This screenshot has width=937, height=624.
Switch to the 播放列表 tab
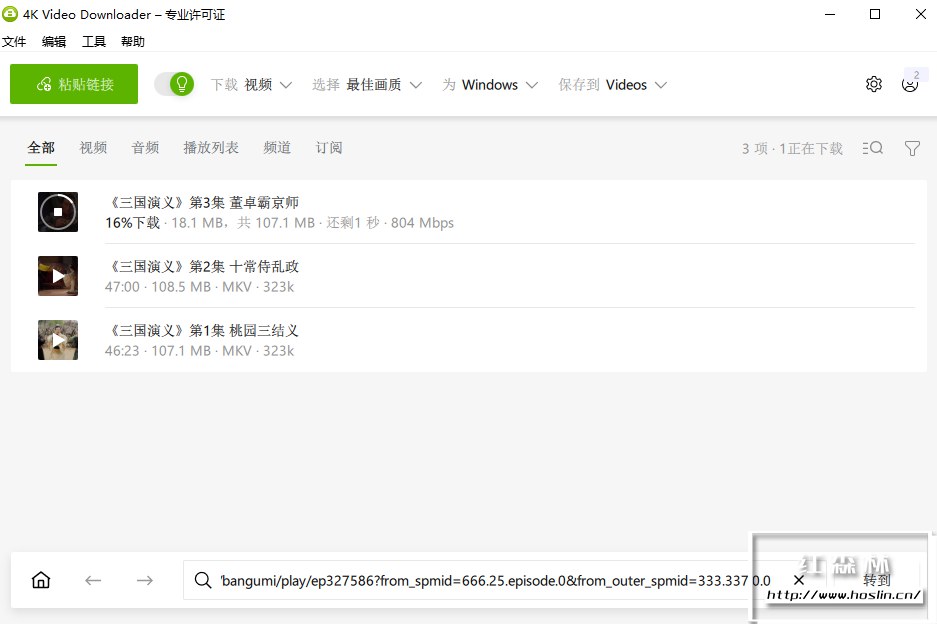click(211, 148)
